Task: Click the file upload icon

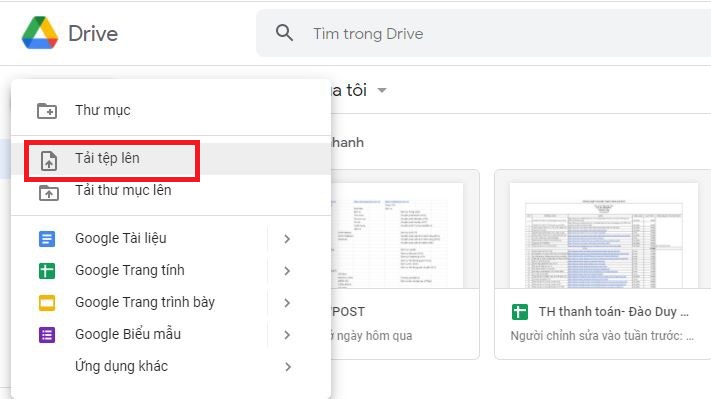Action: [x=49, y=161]
